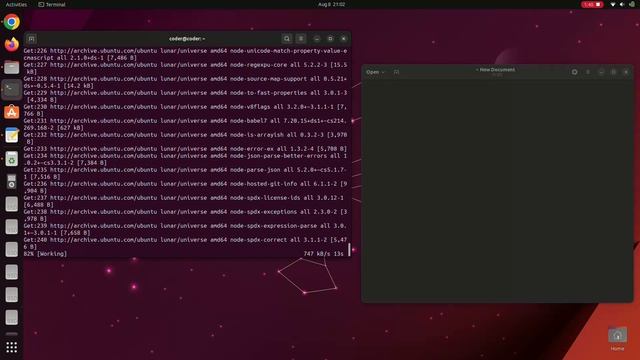This screenshot has height=360, width=640.
Task: Click the Get:229 node-to-fast-properties line
Action: pos(185,96)
